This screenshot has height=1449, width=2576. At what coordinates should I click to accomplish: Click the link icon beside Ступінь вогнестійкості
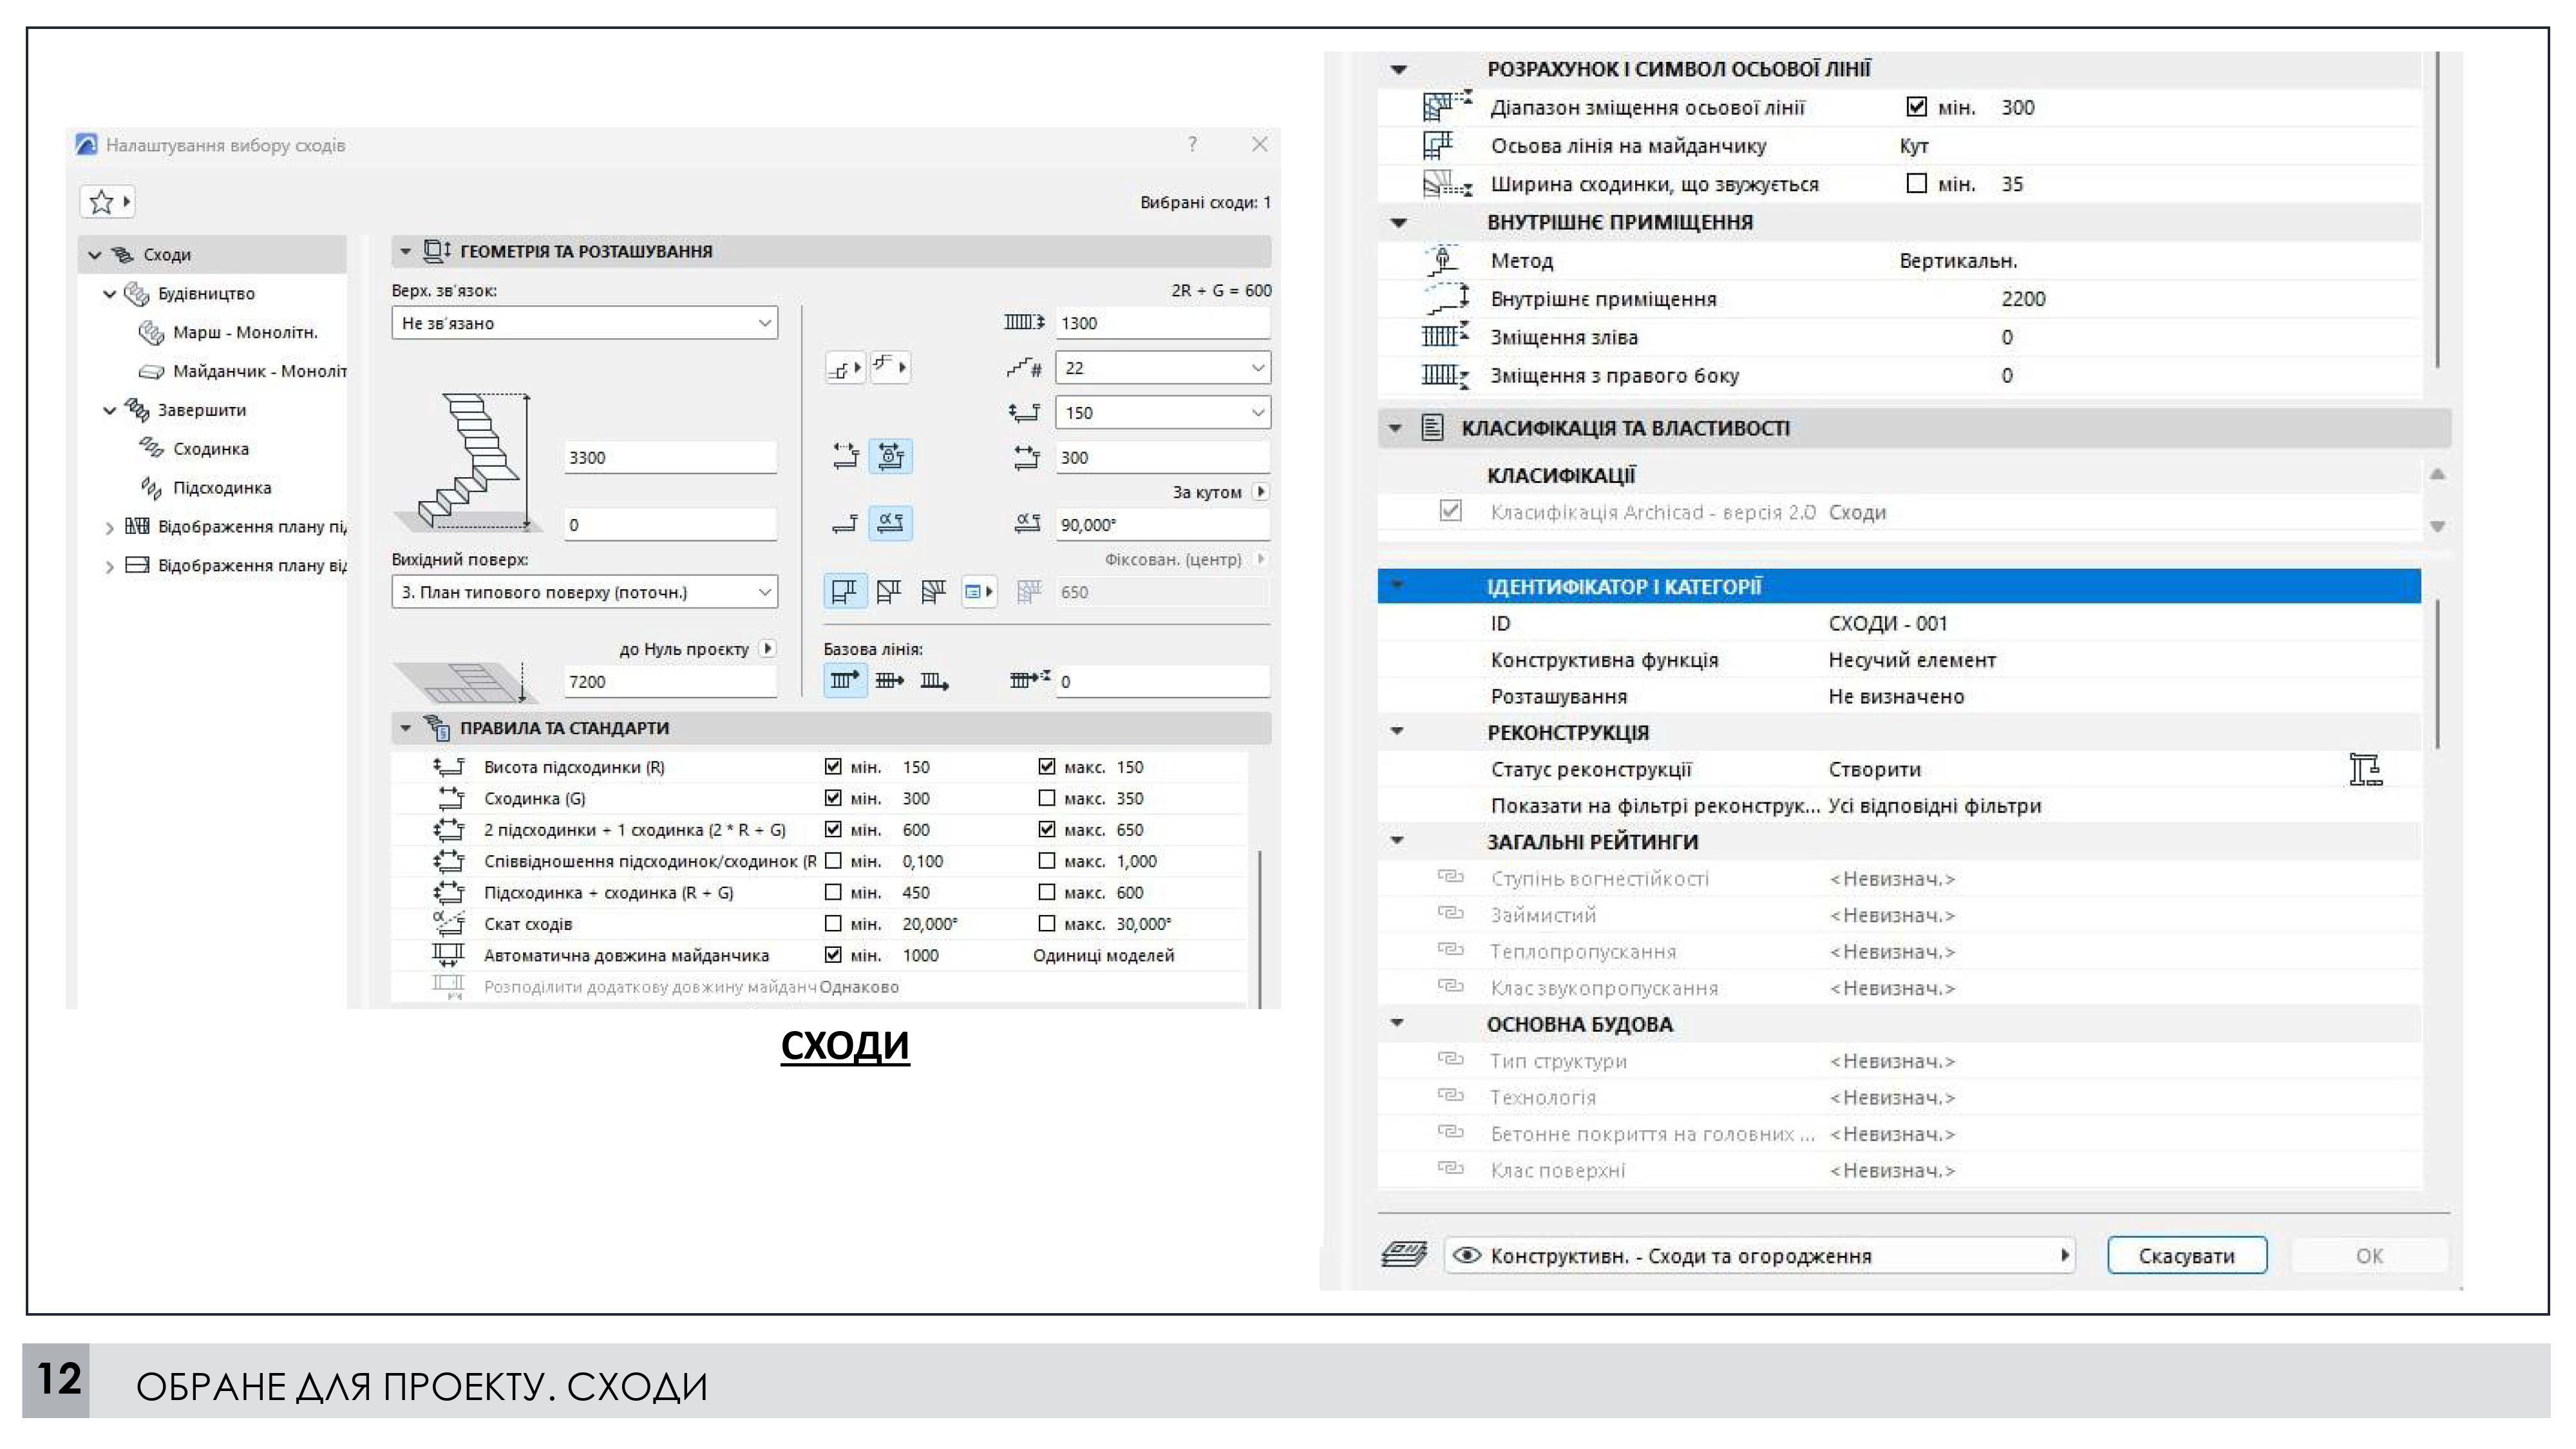[1450, 877]
